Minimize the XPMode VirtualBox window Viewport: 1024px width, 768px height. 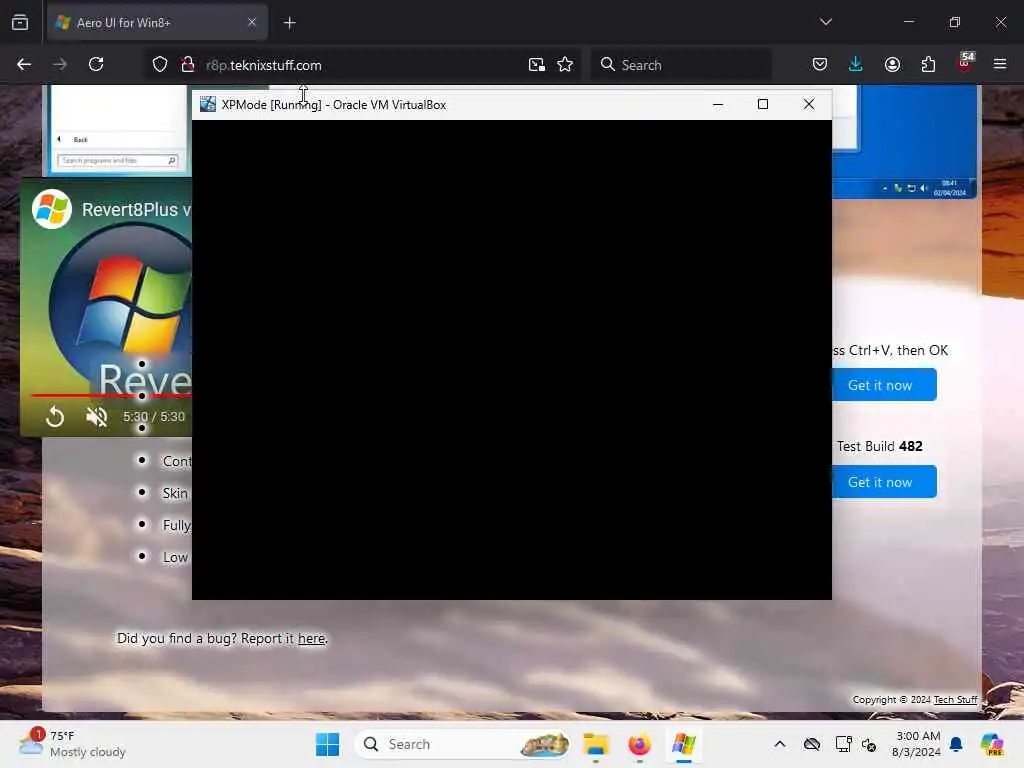tap(718, 104)
